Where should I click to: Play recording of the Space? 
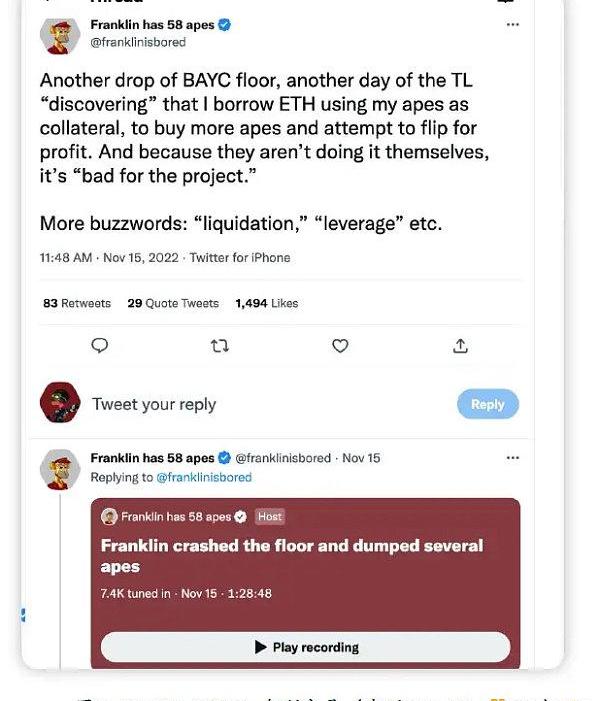(x=305, y=647)
